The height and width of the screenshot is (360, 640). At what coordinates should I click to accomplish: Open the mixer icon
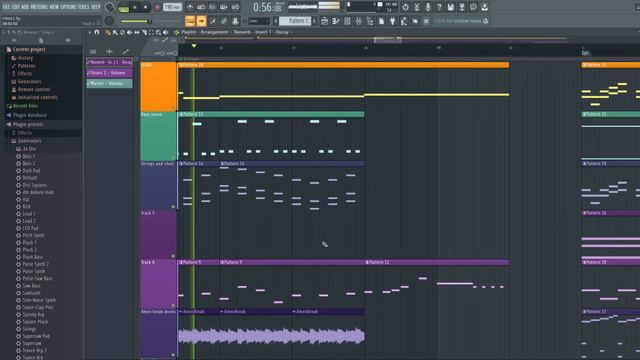point(358,21)
